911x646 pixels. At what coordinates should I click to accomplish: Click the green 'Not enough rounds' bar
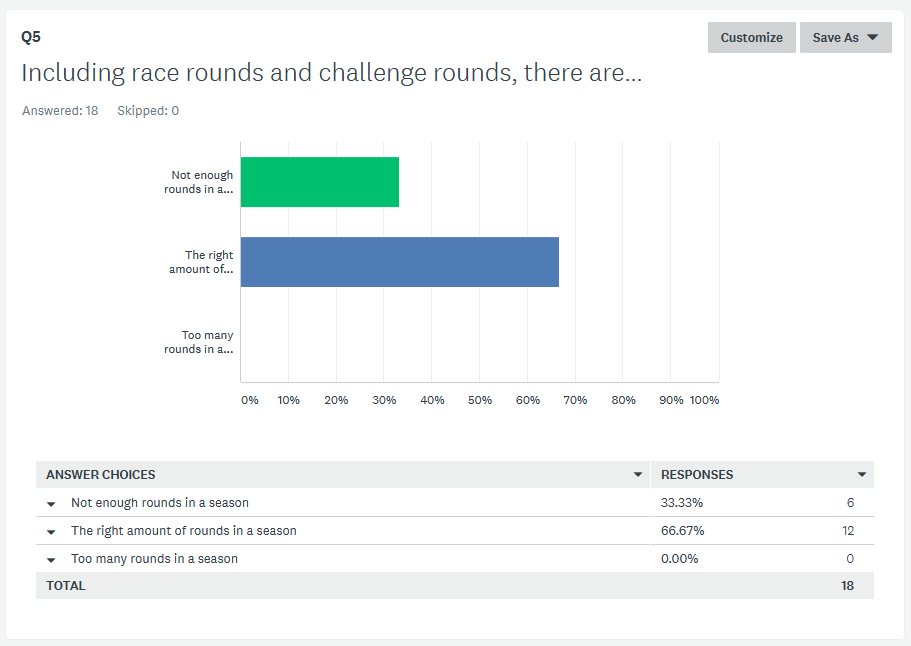click(x=320, y=182)
